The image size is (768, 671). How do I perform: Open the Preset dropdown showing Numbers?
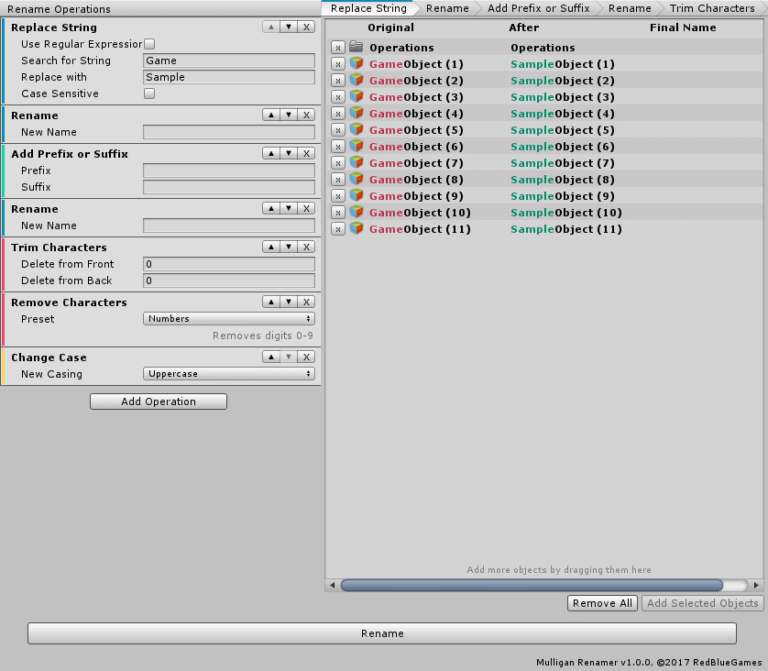tap(229, 319)
